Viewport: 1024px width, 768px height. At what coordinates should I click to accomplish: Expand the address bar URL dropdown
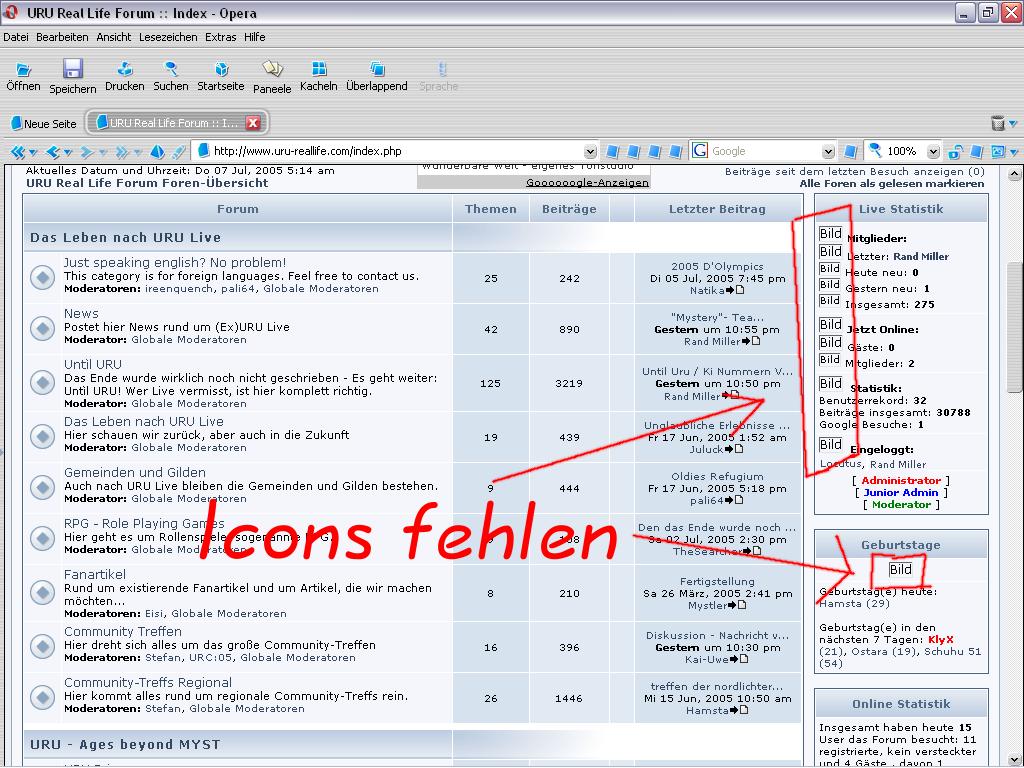click(x=589, y=151)
